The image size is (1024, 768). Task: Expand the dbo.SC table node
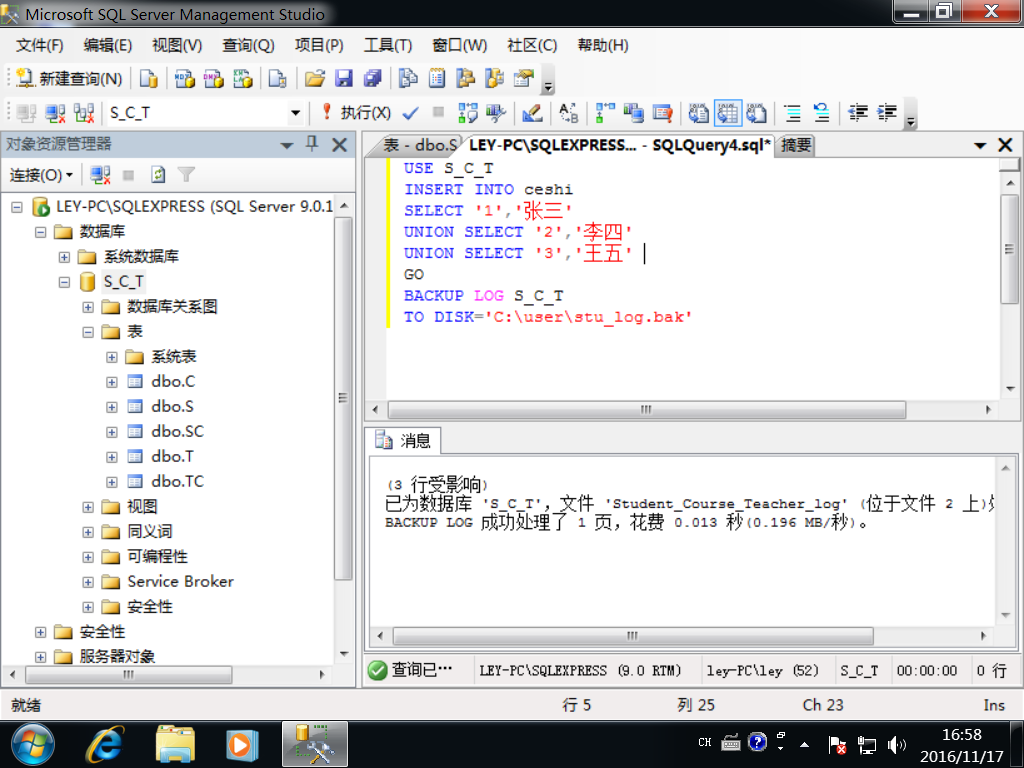(112, 432)
